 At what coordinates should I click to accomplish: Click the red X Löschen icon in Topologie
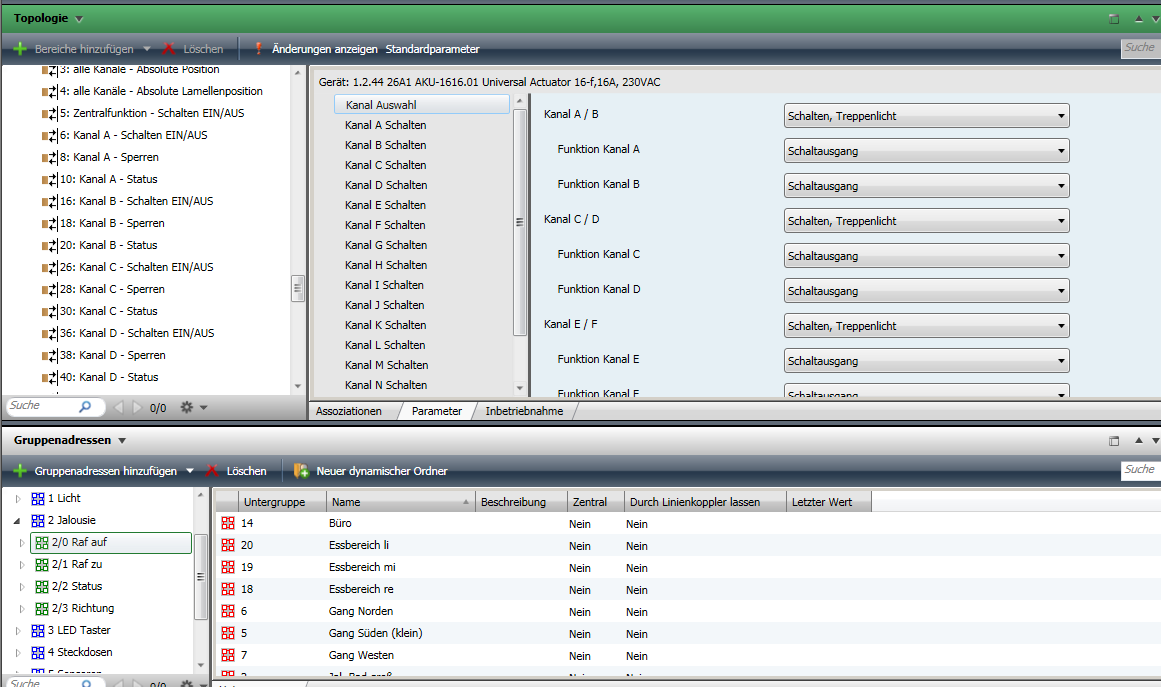click(169, 49)
